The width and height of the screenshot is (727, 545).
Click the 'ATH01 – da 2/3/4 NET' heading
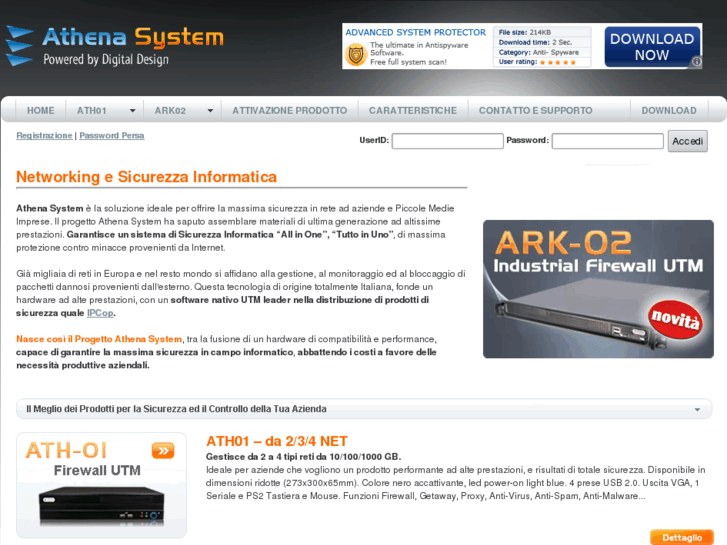pos(277,441)
